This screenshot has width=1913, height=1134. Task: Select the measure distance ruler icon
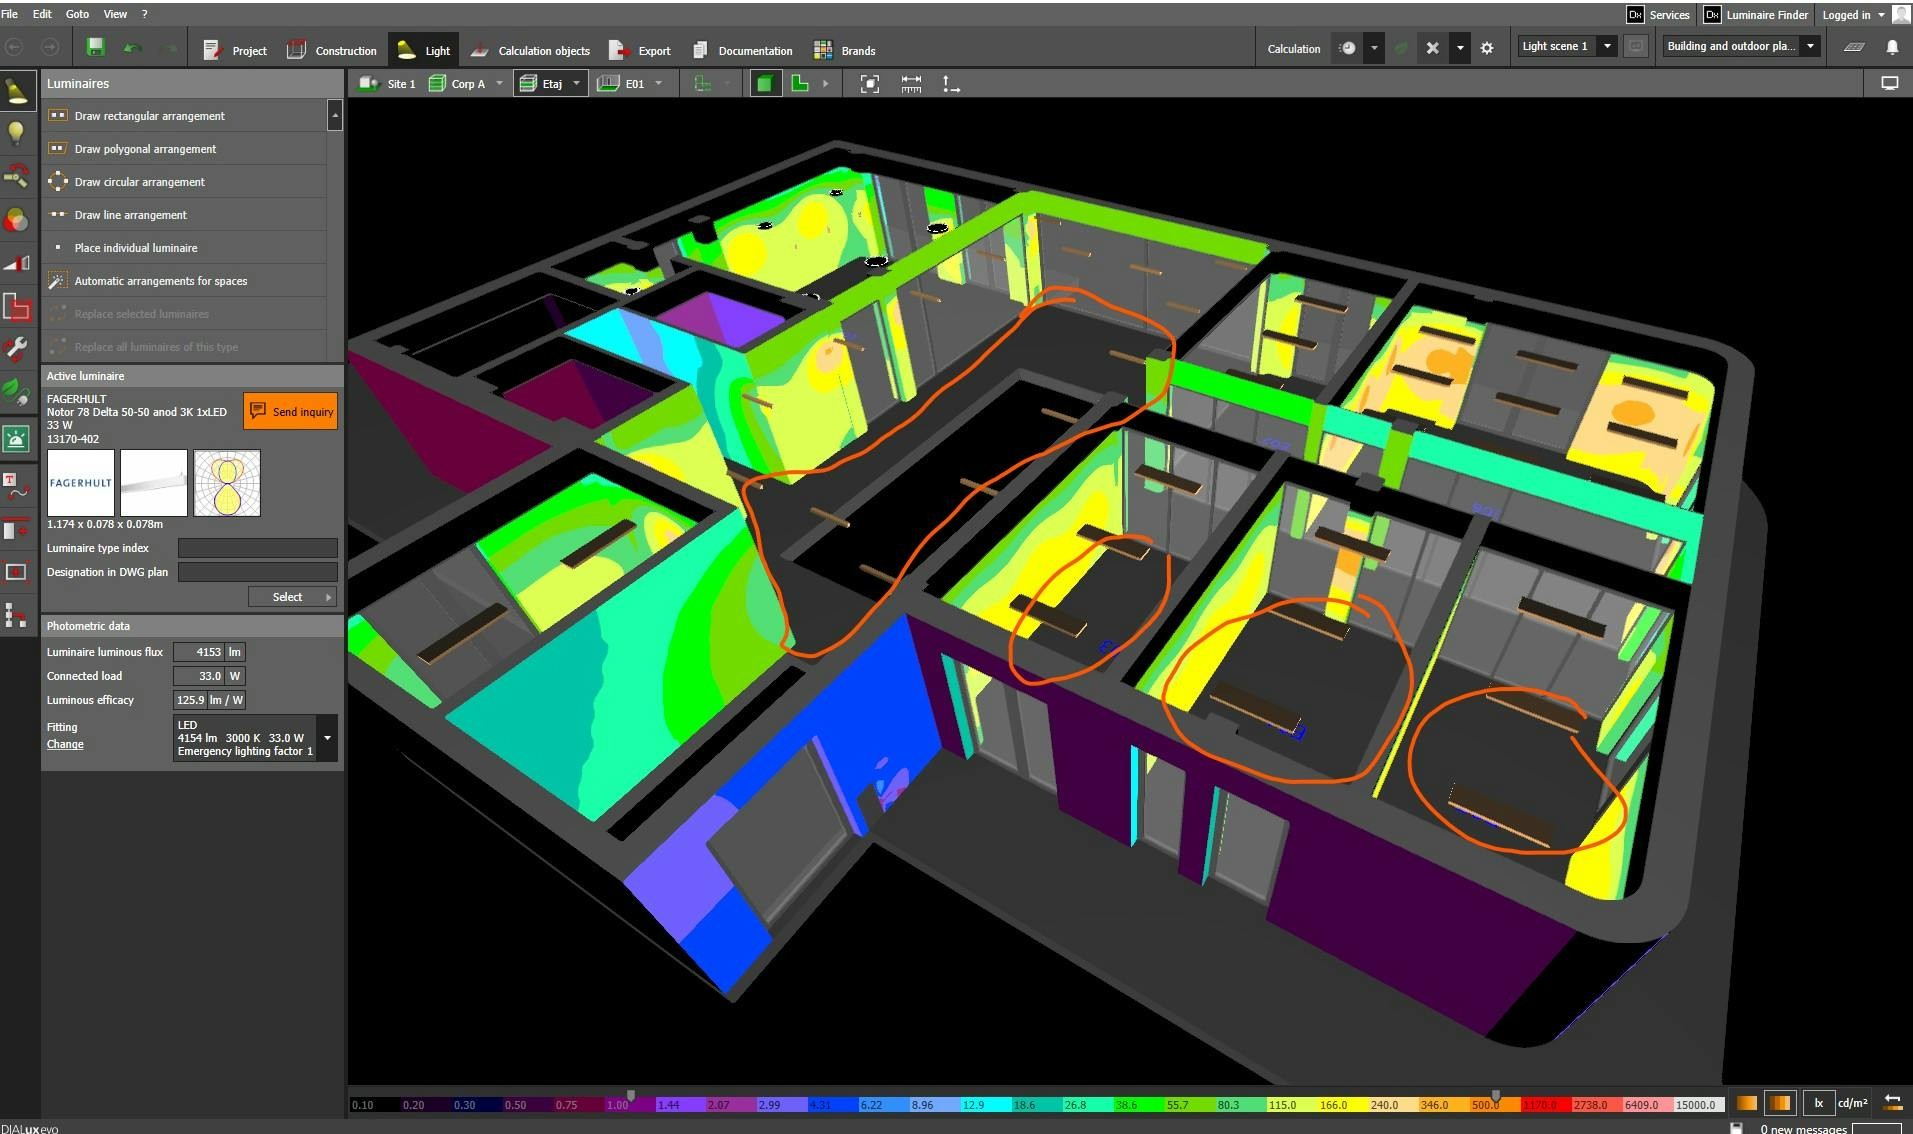911,84
